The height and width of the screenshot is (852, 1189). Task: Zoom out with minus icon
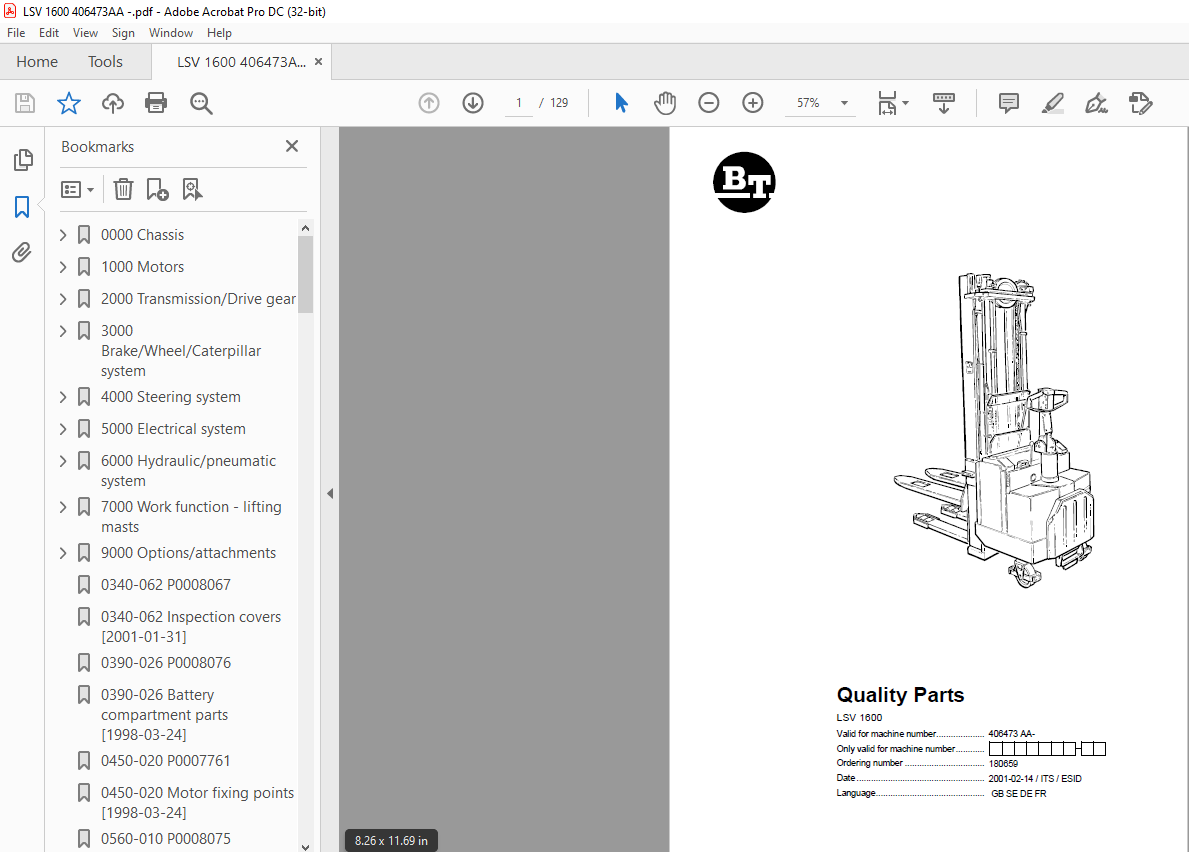[x=709, y=103]
